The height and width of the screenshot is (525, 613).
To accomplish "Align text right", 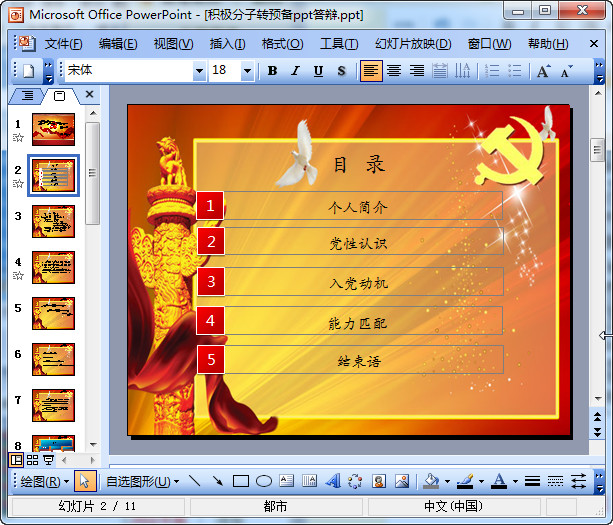I will coord(417,71).
